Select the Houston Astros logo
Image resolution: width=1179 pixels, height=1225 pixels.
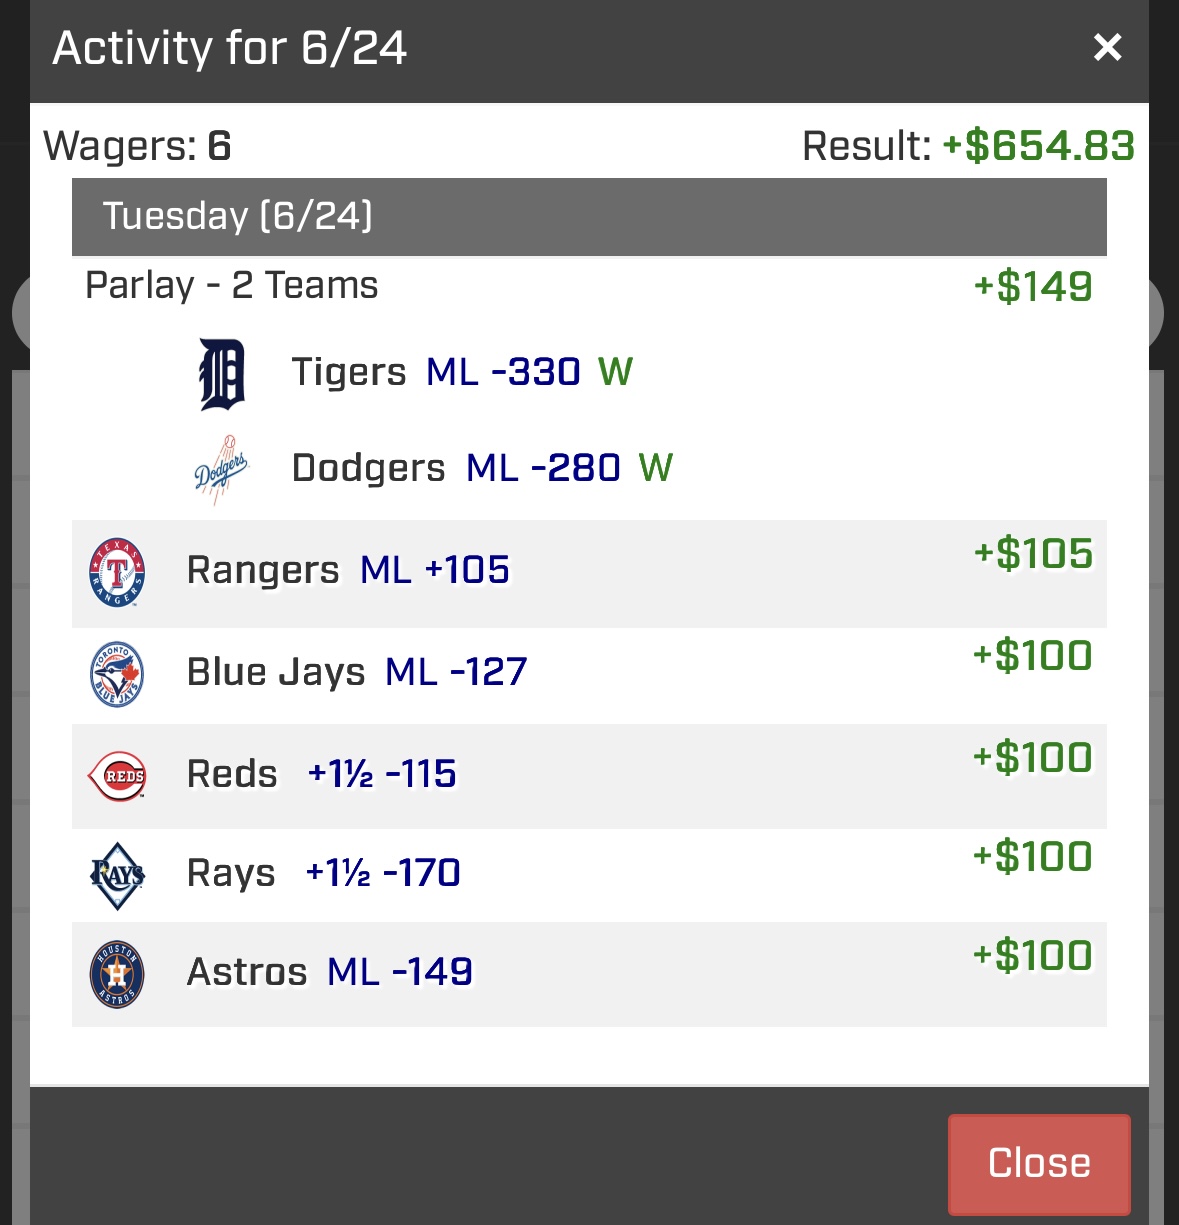tap(117, 974)
